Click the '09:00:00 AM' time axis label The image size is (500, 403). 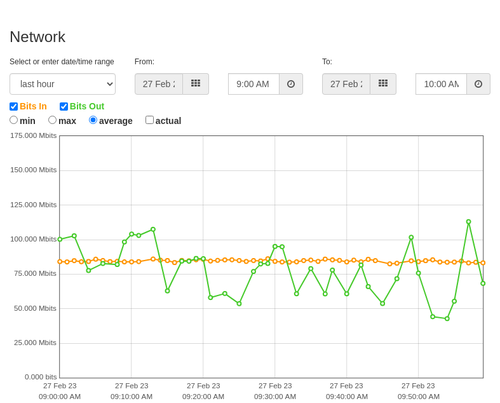pos(60,397)
